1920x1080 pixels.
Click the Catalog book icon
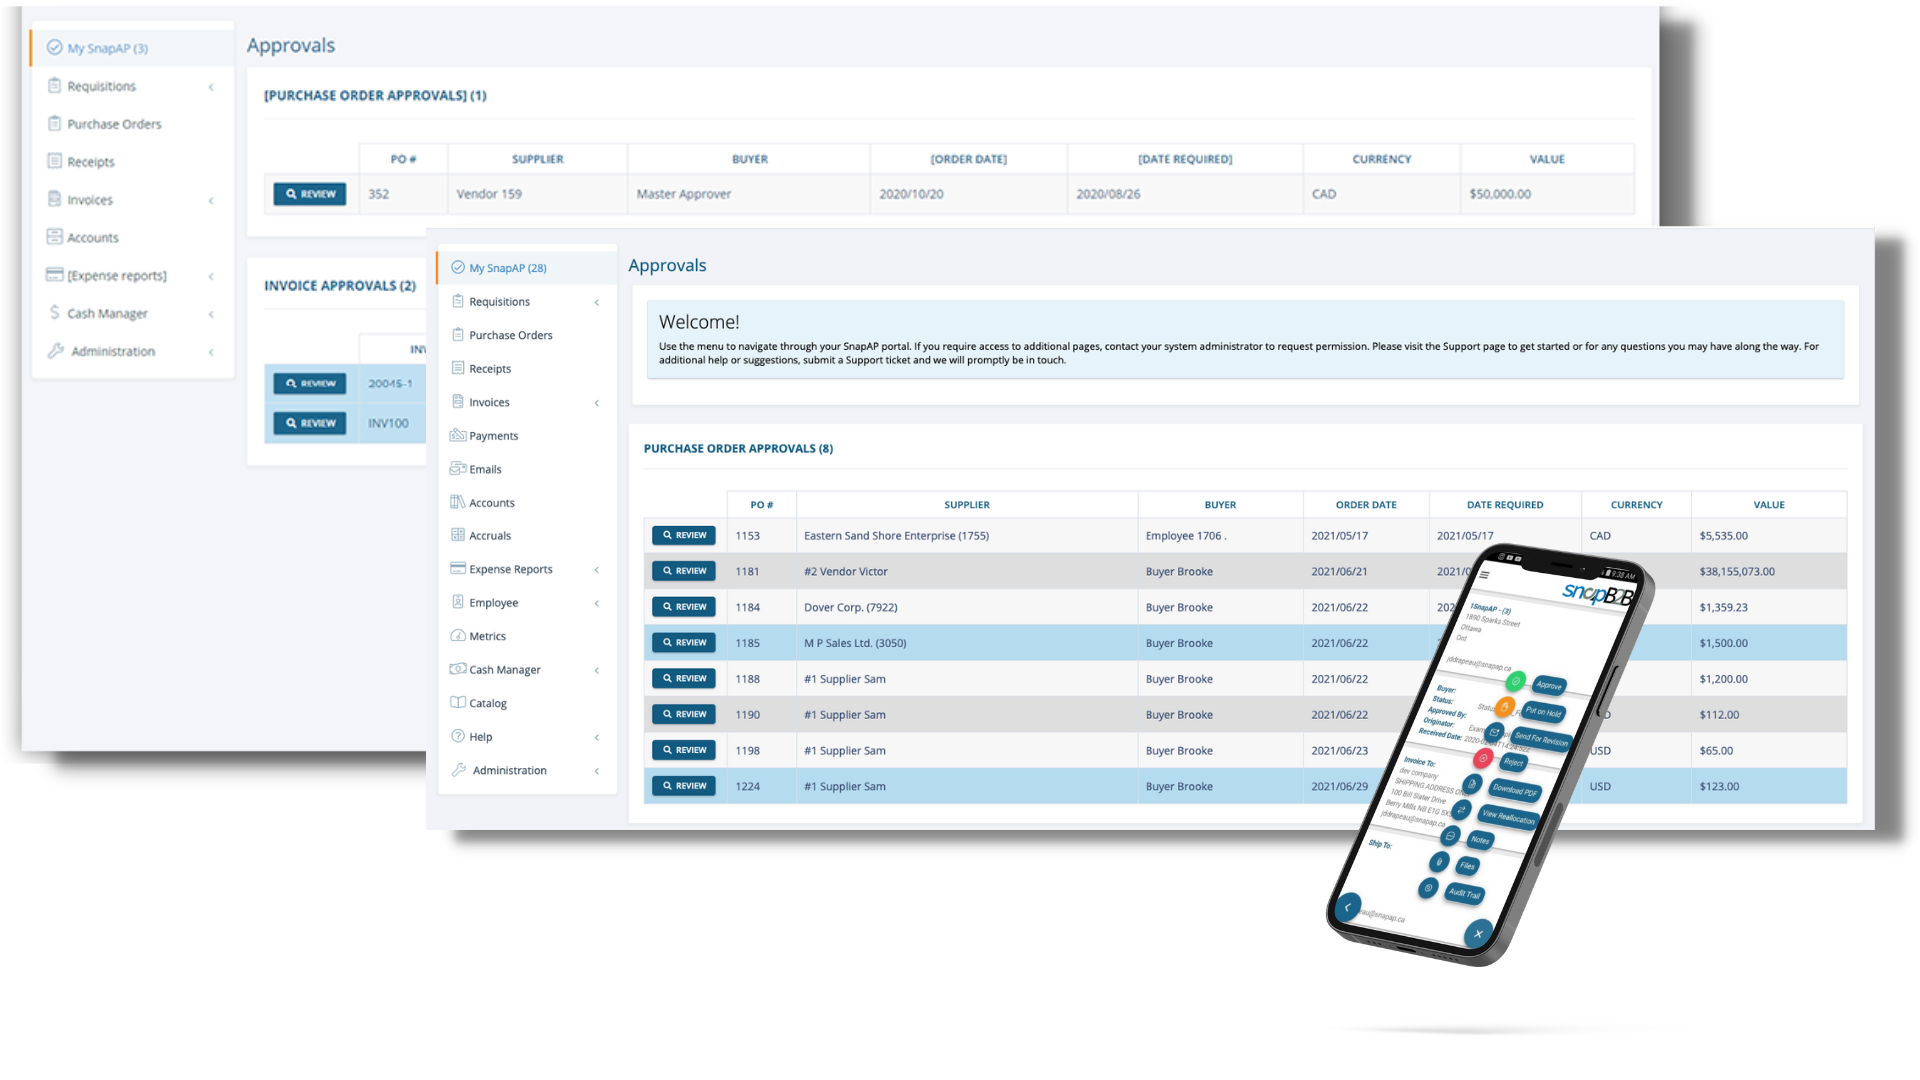pyautogui.click(x=458, y=703)
